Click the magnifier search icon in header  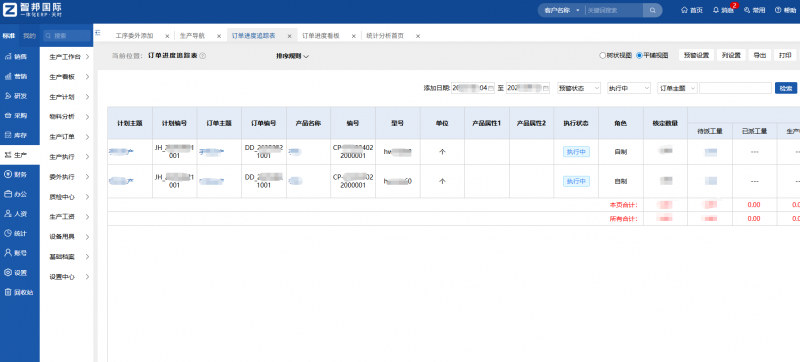coord(652,10)
